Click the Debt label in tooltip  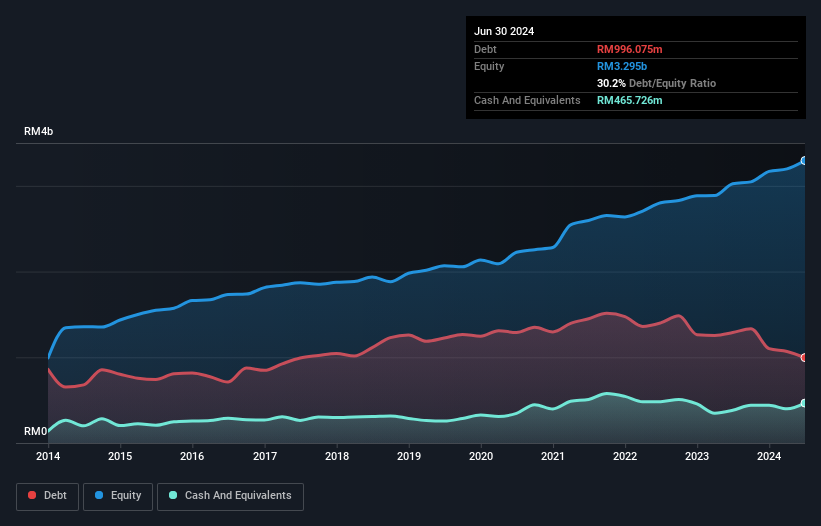coord(485,49)
